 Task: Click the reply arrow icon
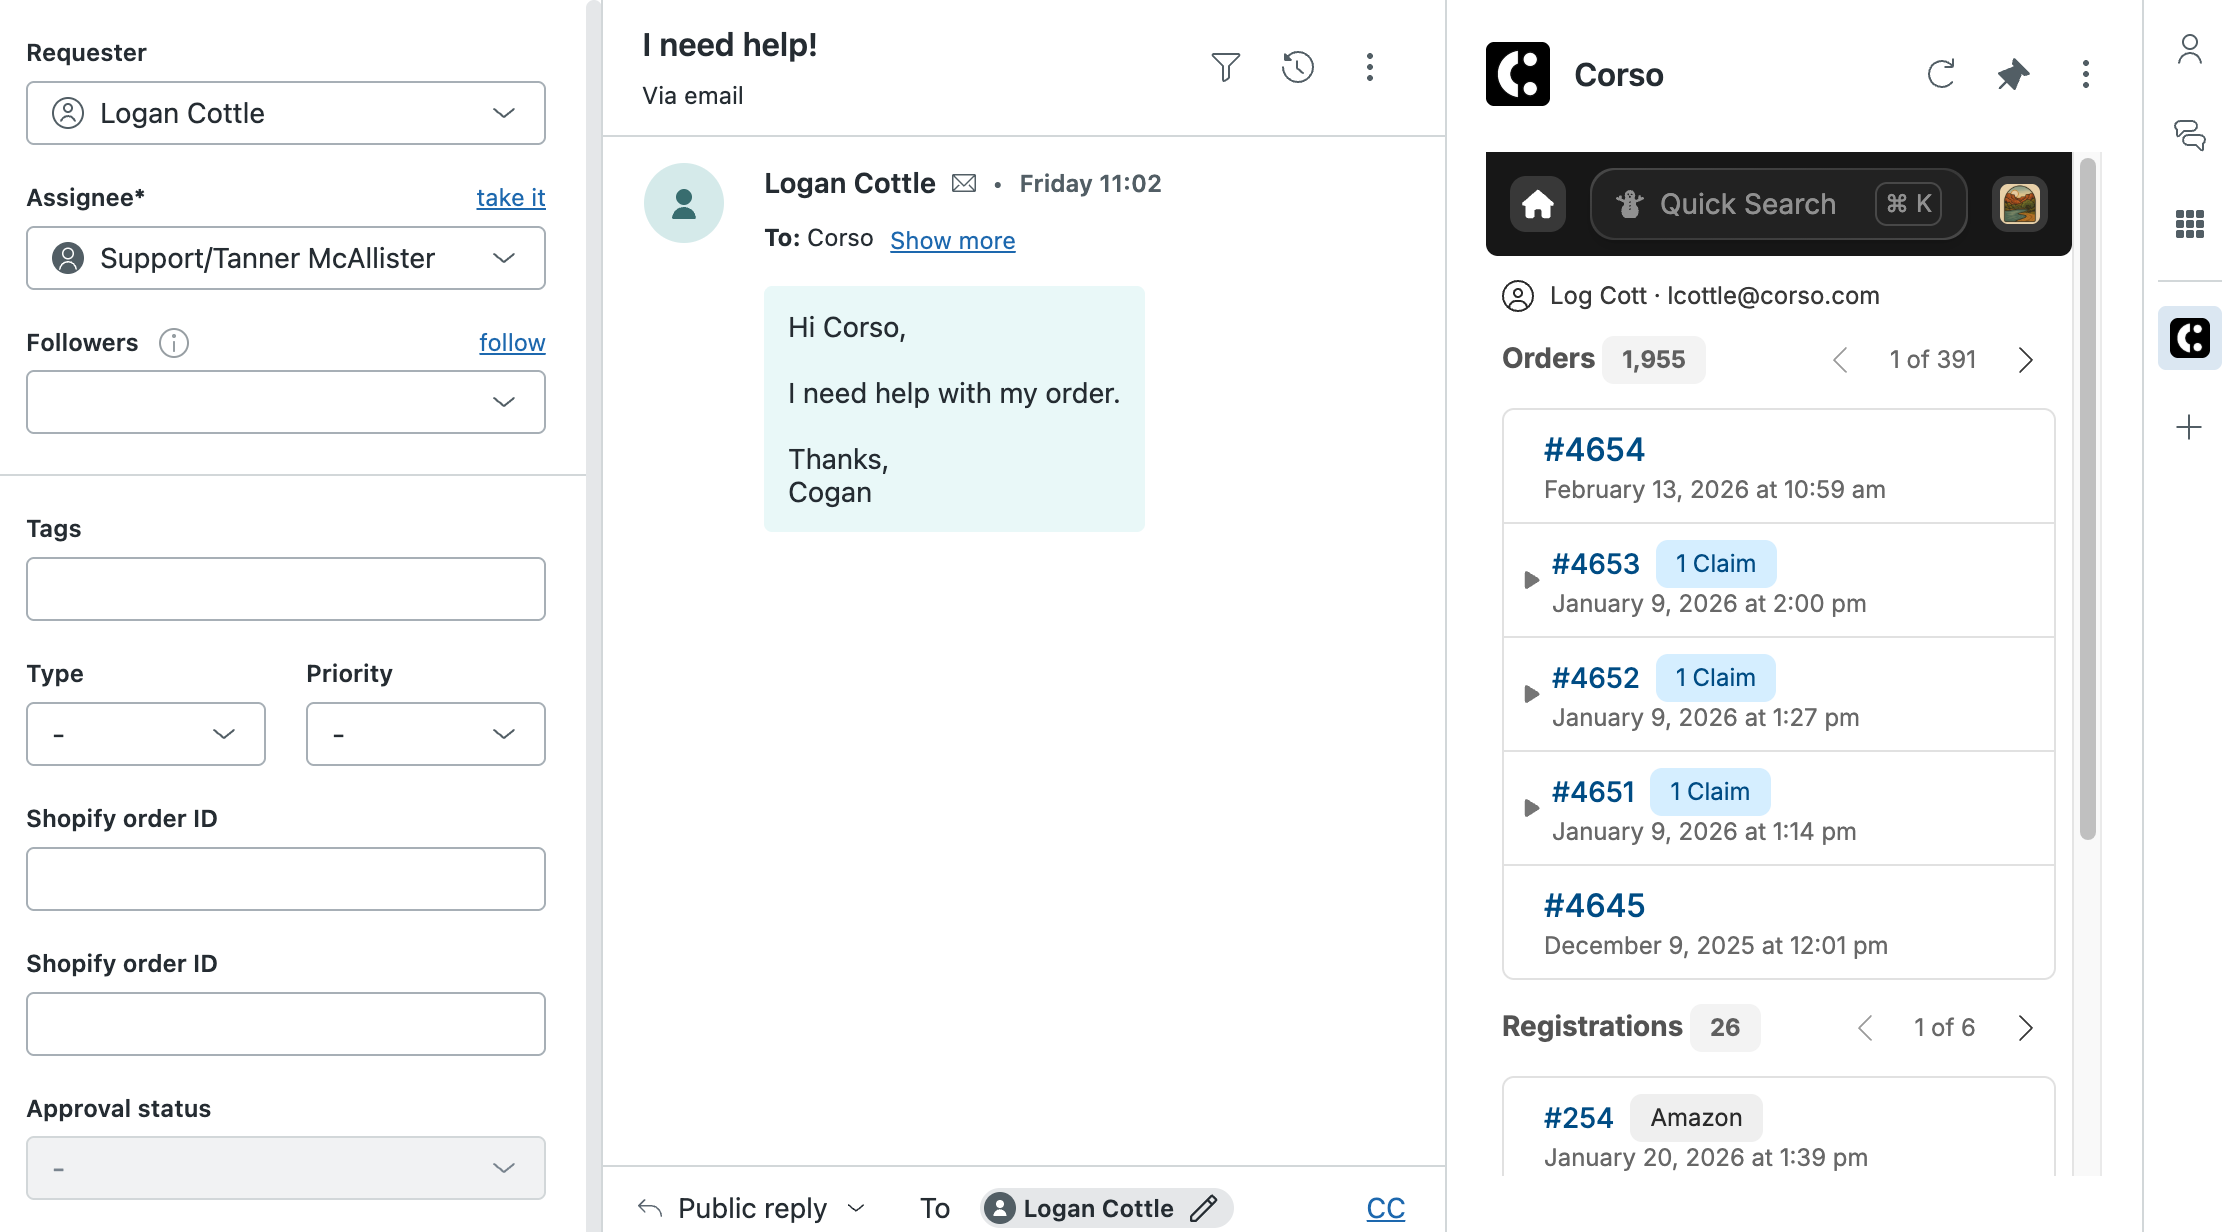(x=650, y=1208)
